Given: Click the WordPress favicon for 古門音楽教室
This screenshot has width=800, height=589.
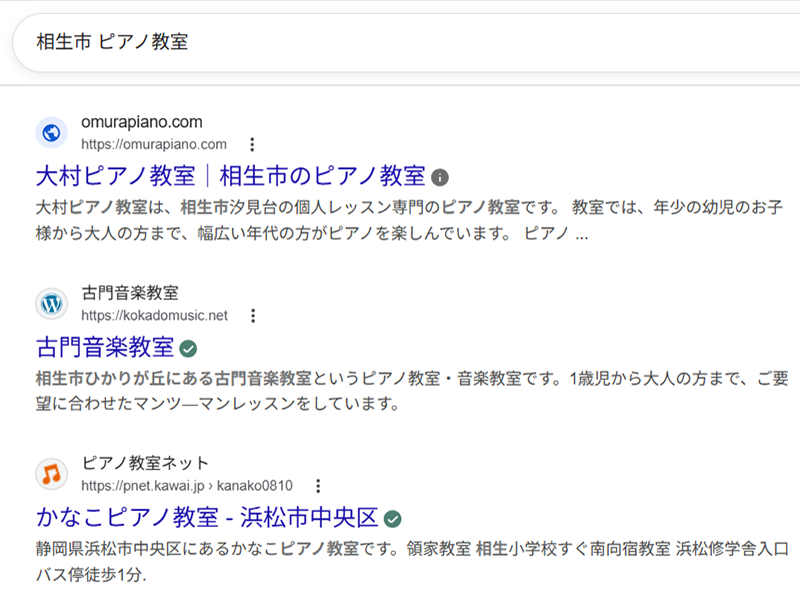Looking at the screenshot, I should [51, 304].
